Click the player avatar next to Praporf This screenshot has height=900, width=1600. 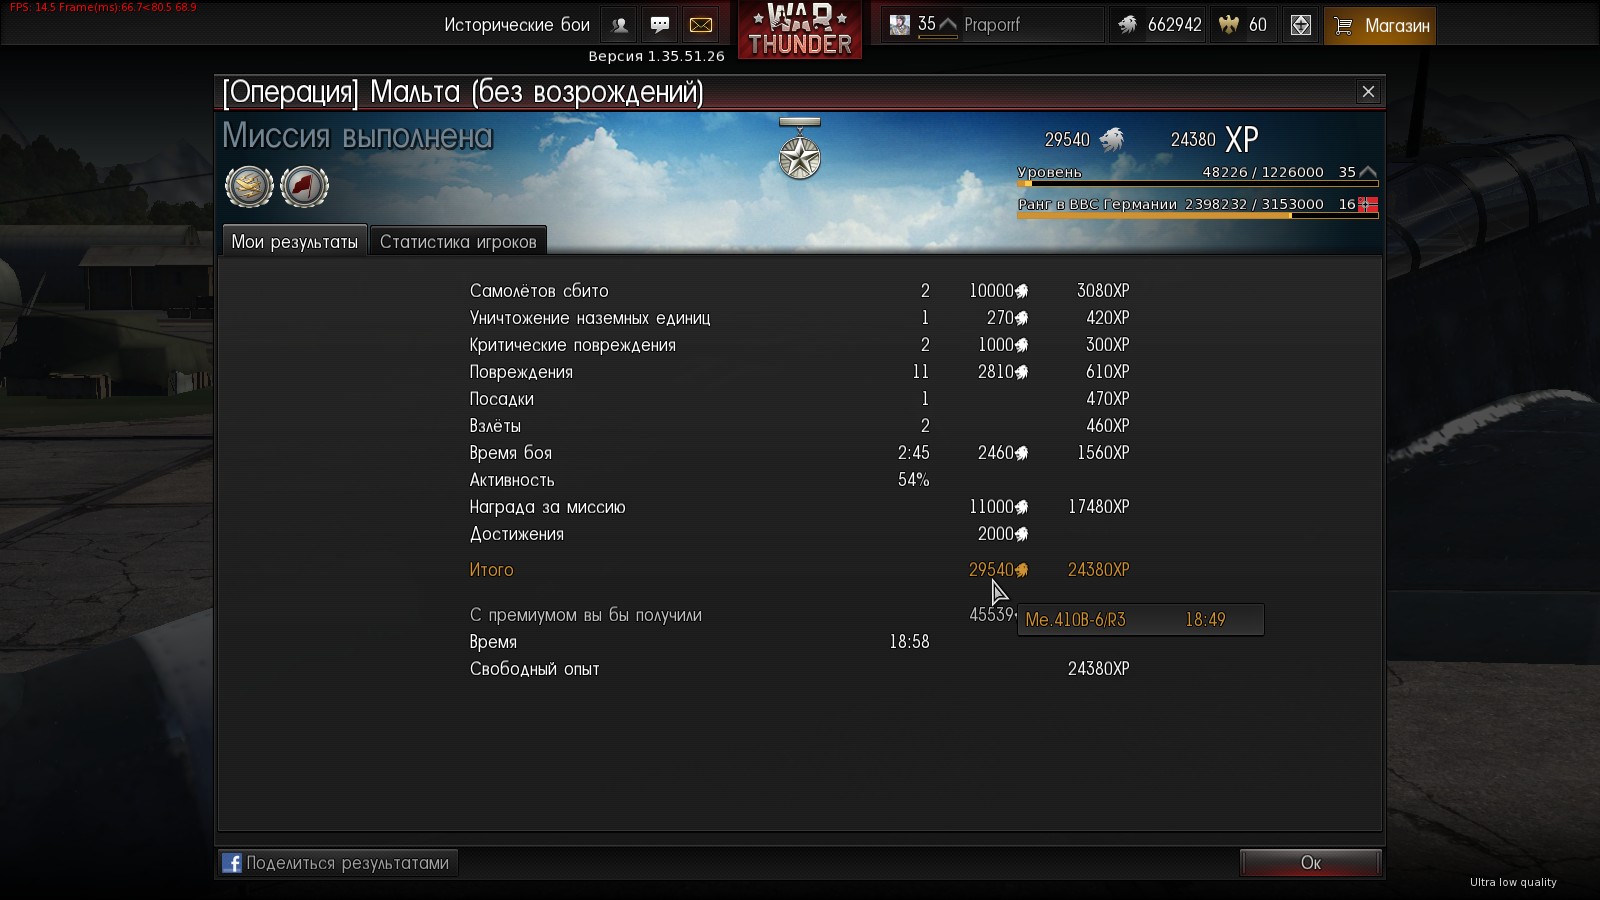900,25
